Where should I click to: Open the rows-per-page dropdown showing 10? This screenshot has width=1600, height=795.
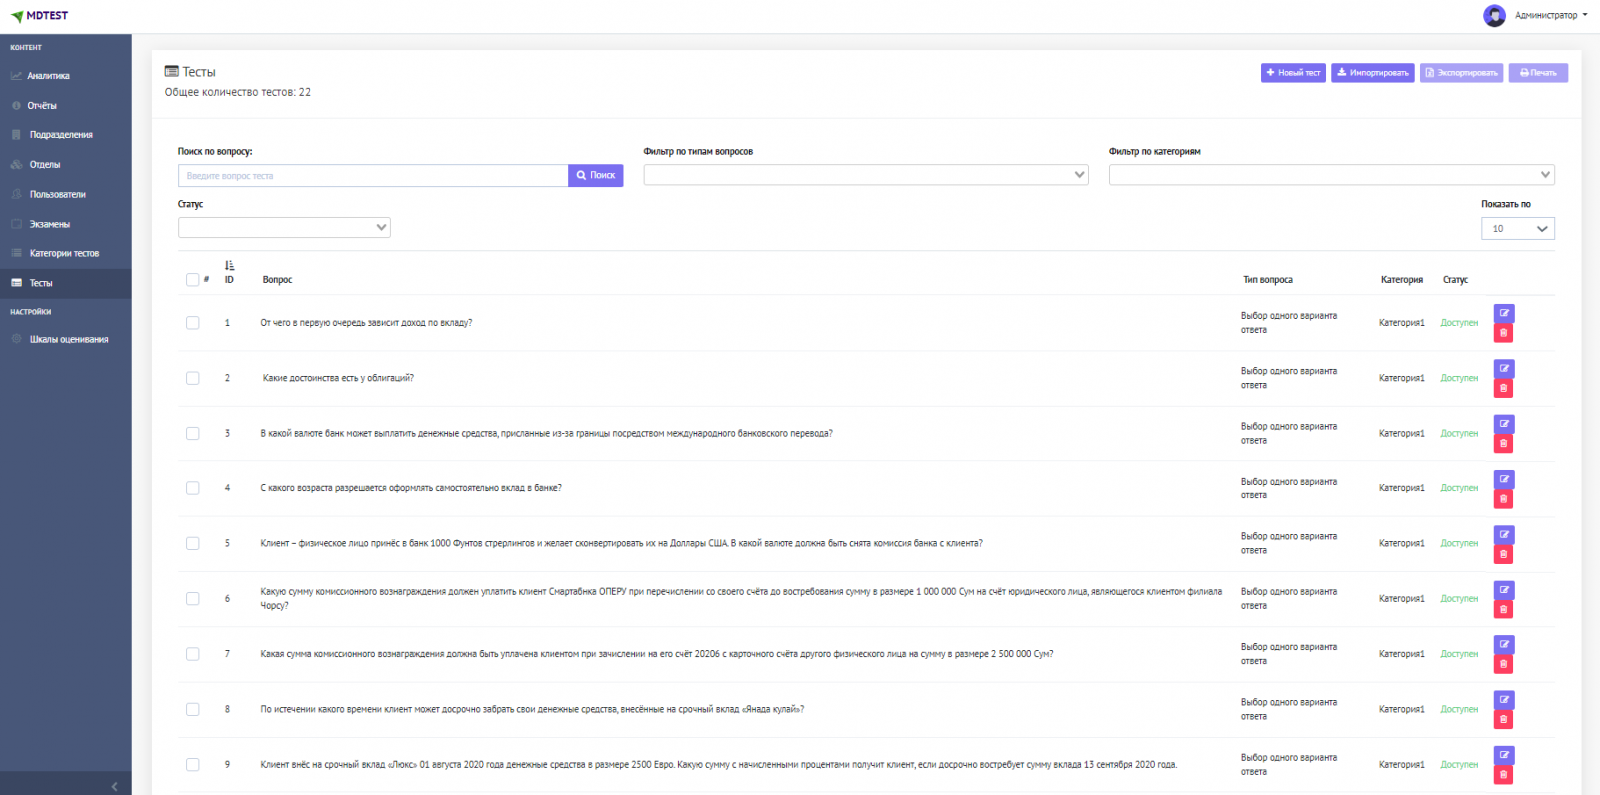(1517, 229)
